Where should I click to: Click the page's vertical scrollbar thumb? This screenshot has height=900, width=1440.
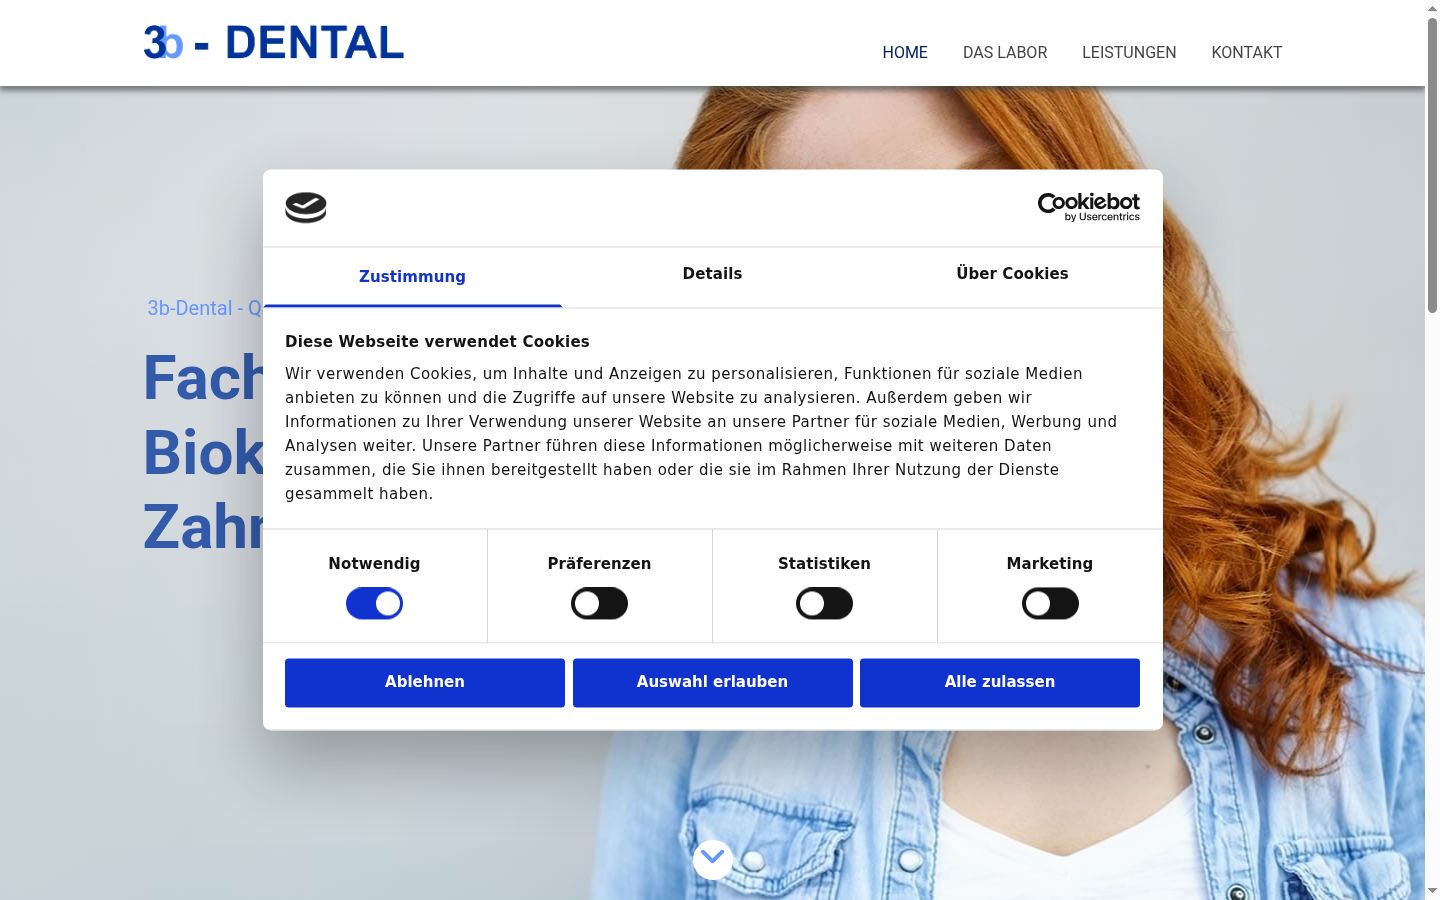(1432, 165)
